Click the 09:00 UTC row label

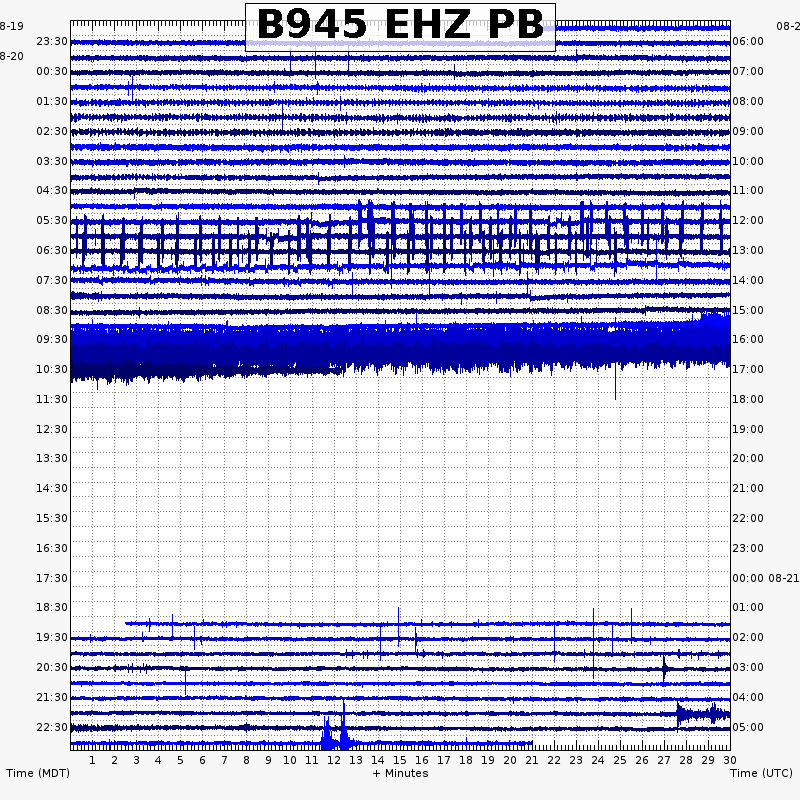click(748, 132)
